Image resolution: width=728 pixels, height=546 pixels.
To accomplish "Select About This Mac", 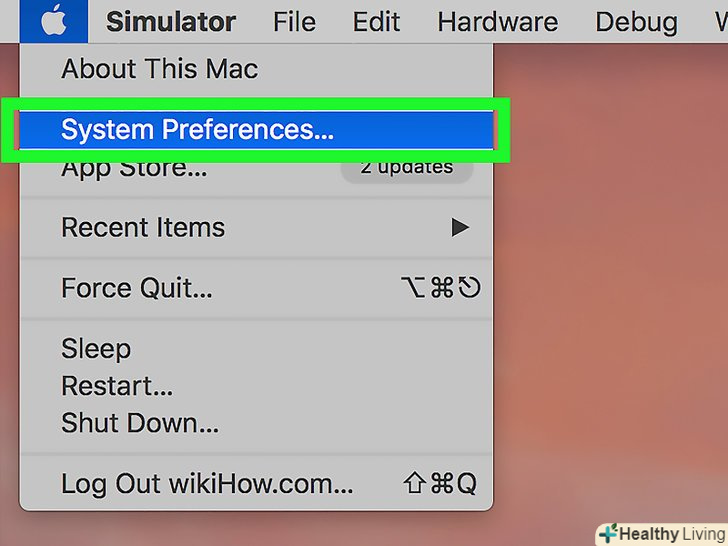I will [x=160, y=69].
